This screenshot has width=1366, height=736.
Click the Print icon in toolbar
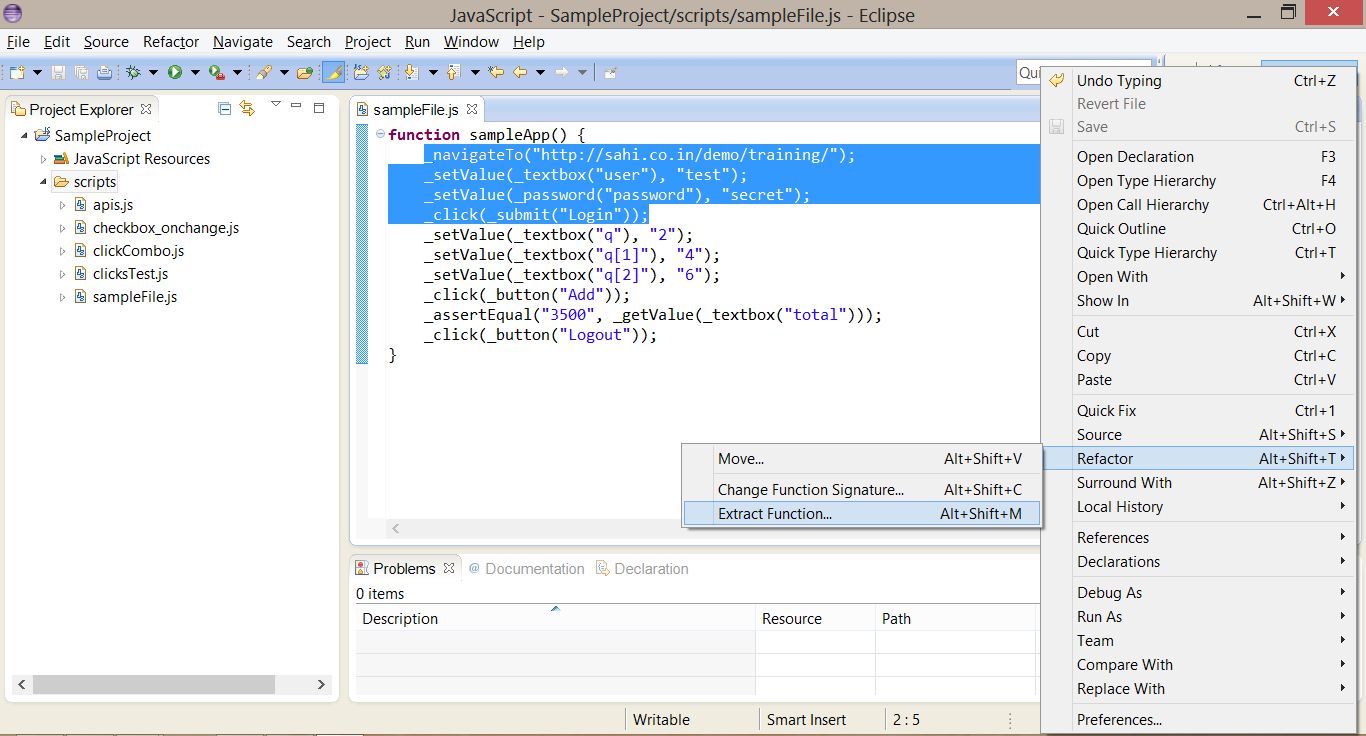click(x=104, y=72)
